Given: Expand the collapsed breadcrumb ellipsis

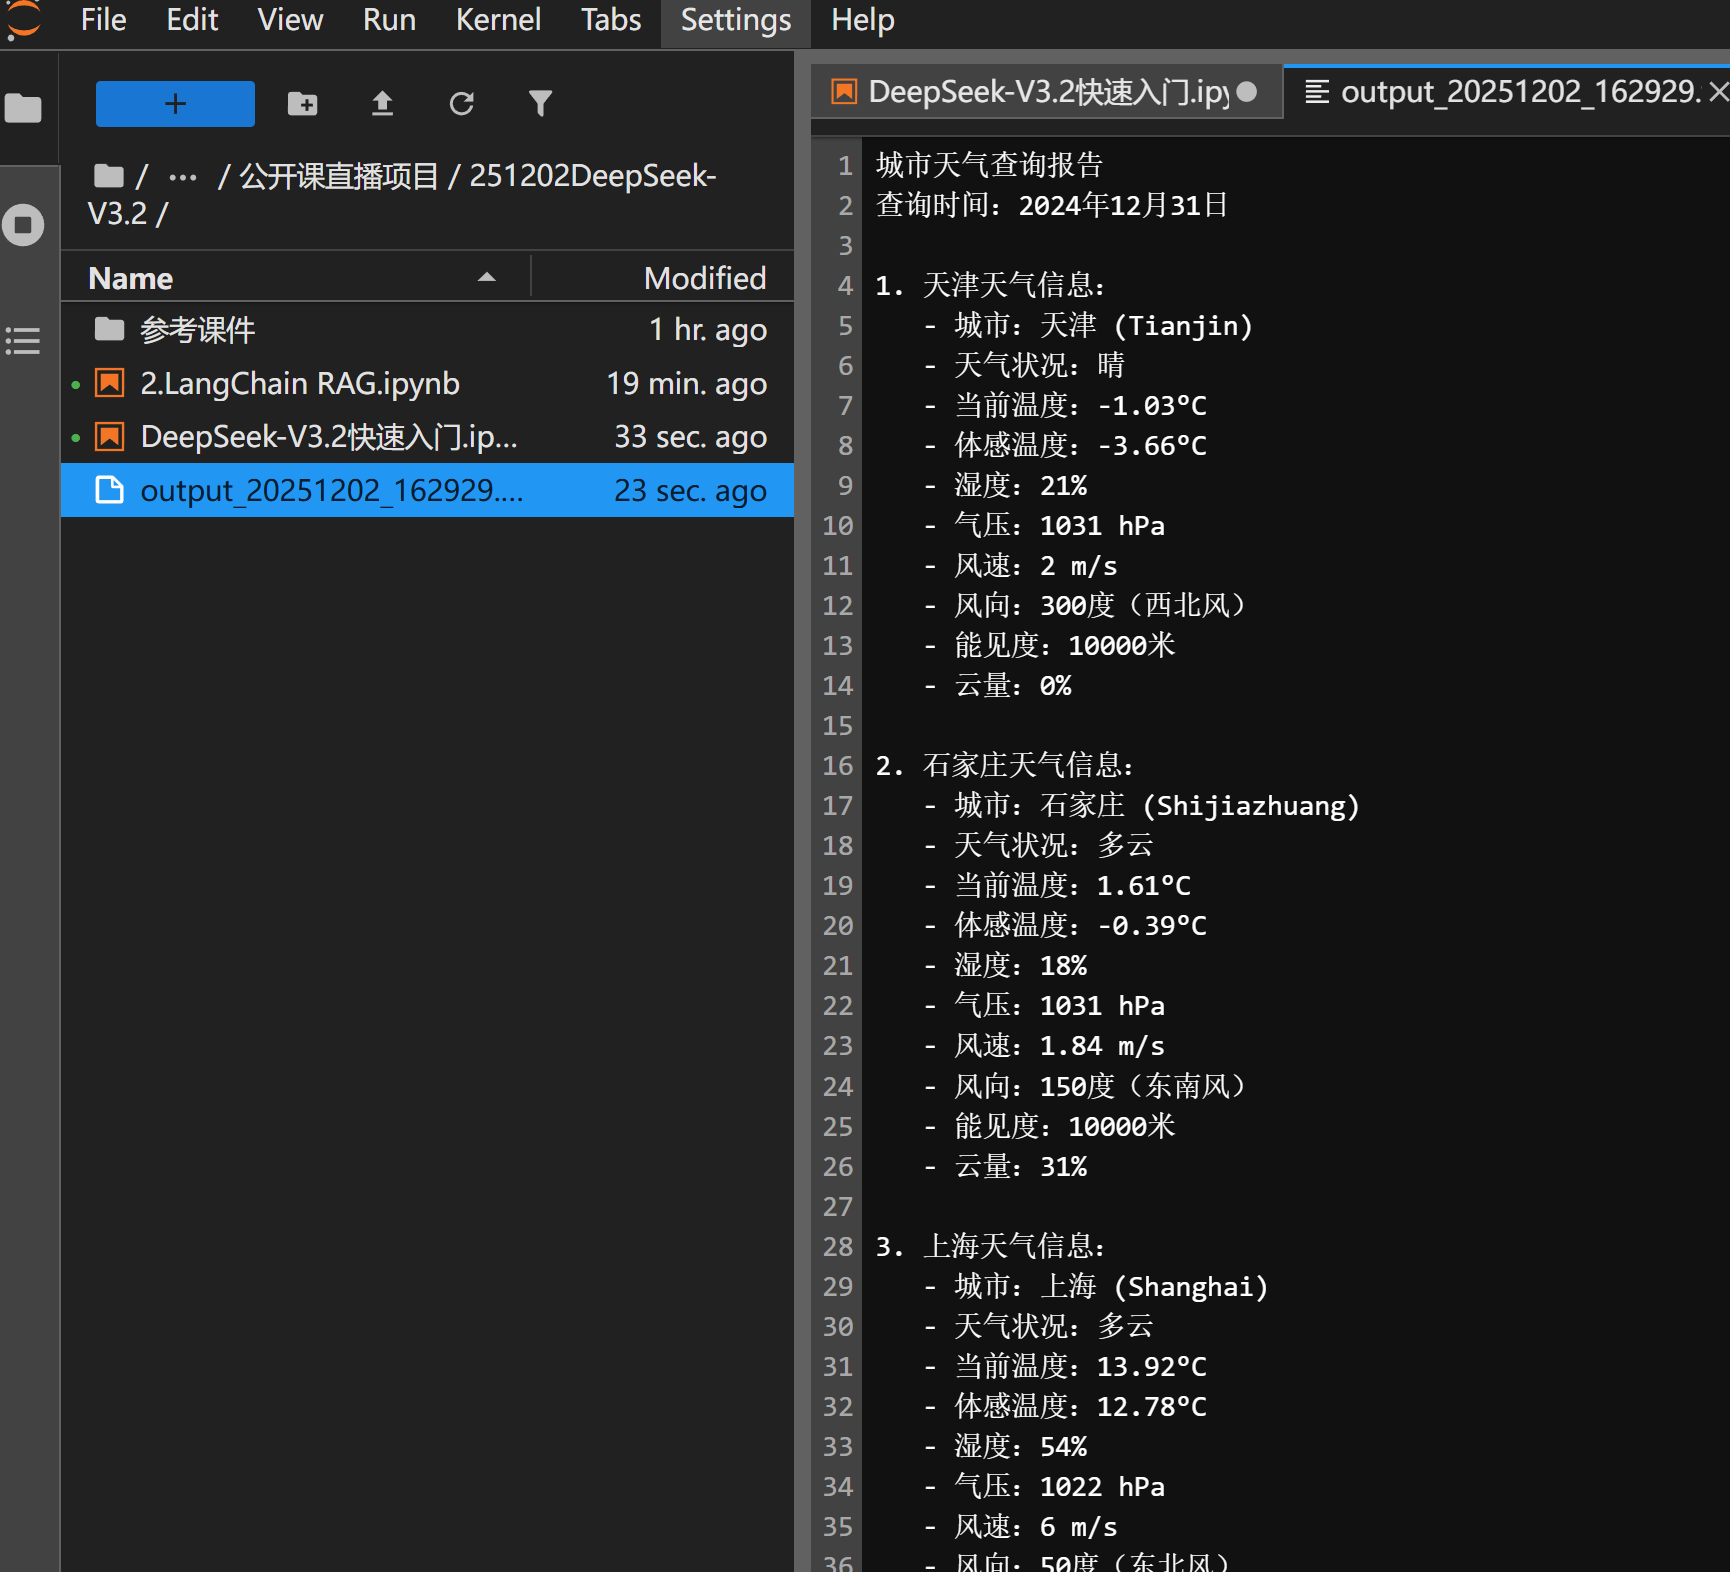Looking at the screenshot, I should pyautogui.click(x=183, y=178).
